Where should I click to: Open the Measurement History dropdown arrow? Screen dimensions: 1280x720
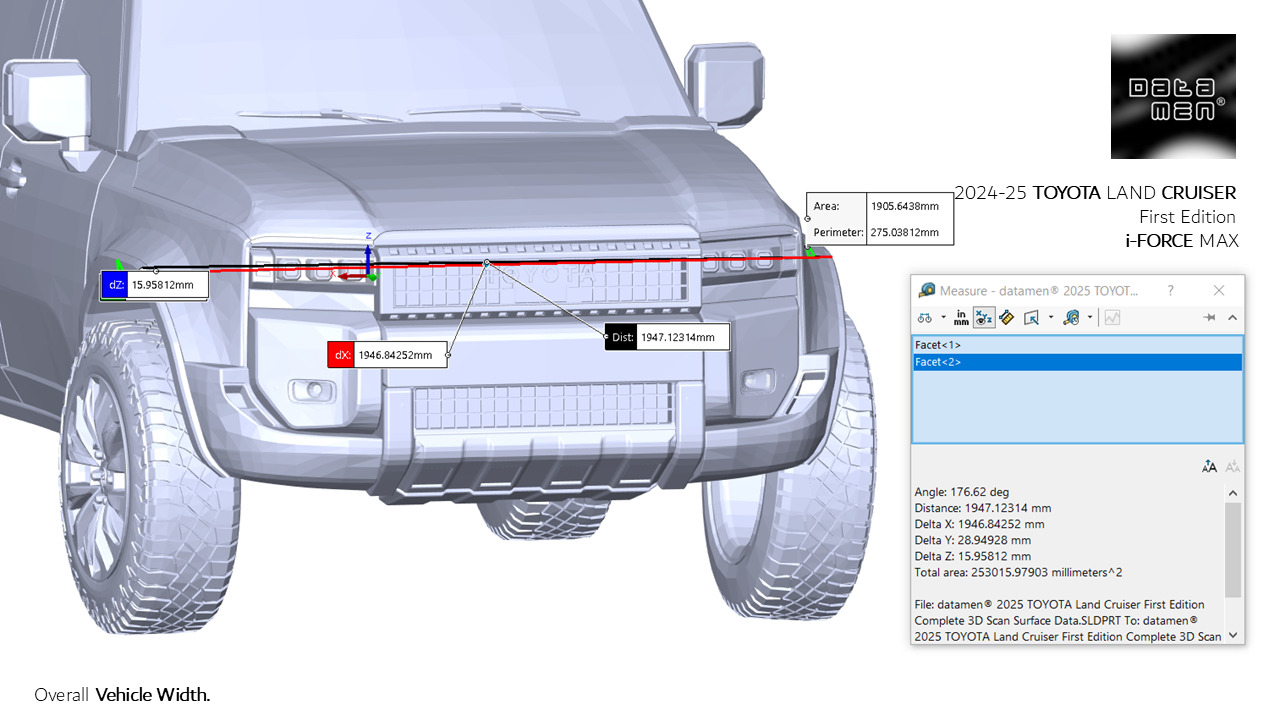pyautogui.click(x=1090, y=318)
